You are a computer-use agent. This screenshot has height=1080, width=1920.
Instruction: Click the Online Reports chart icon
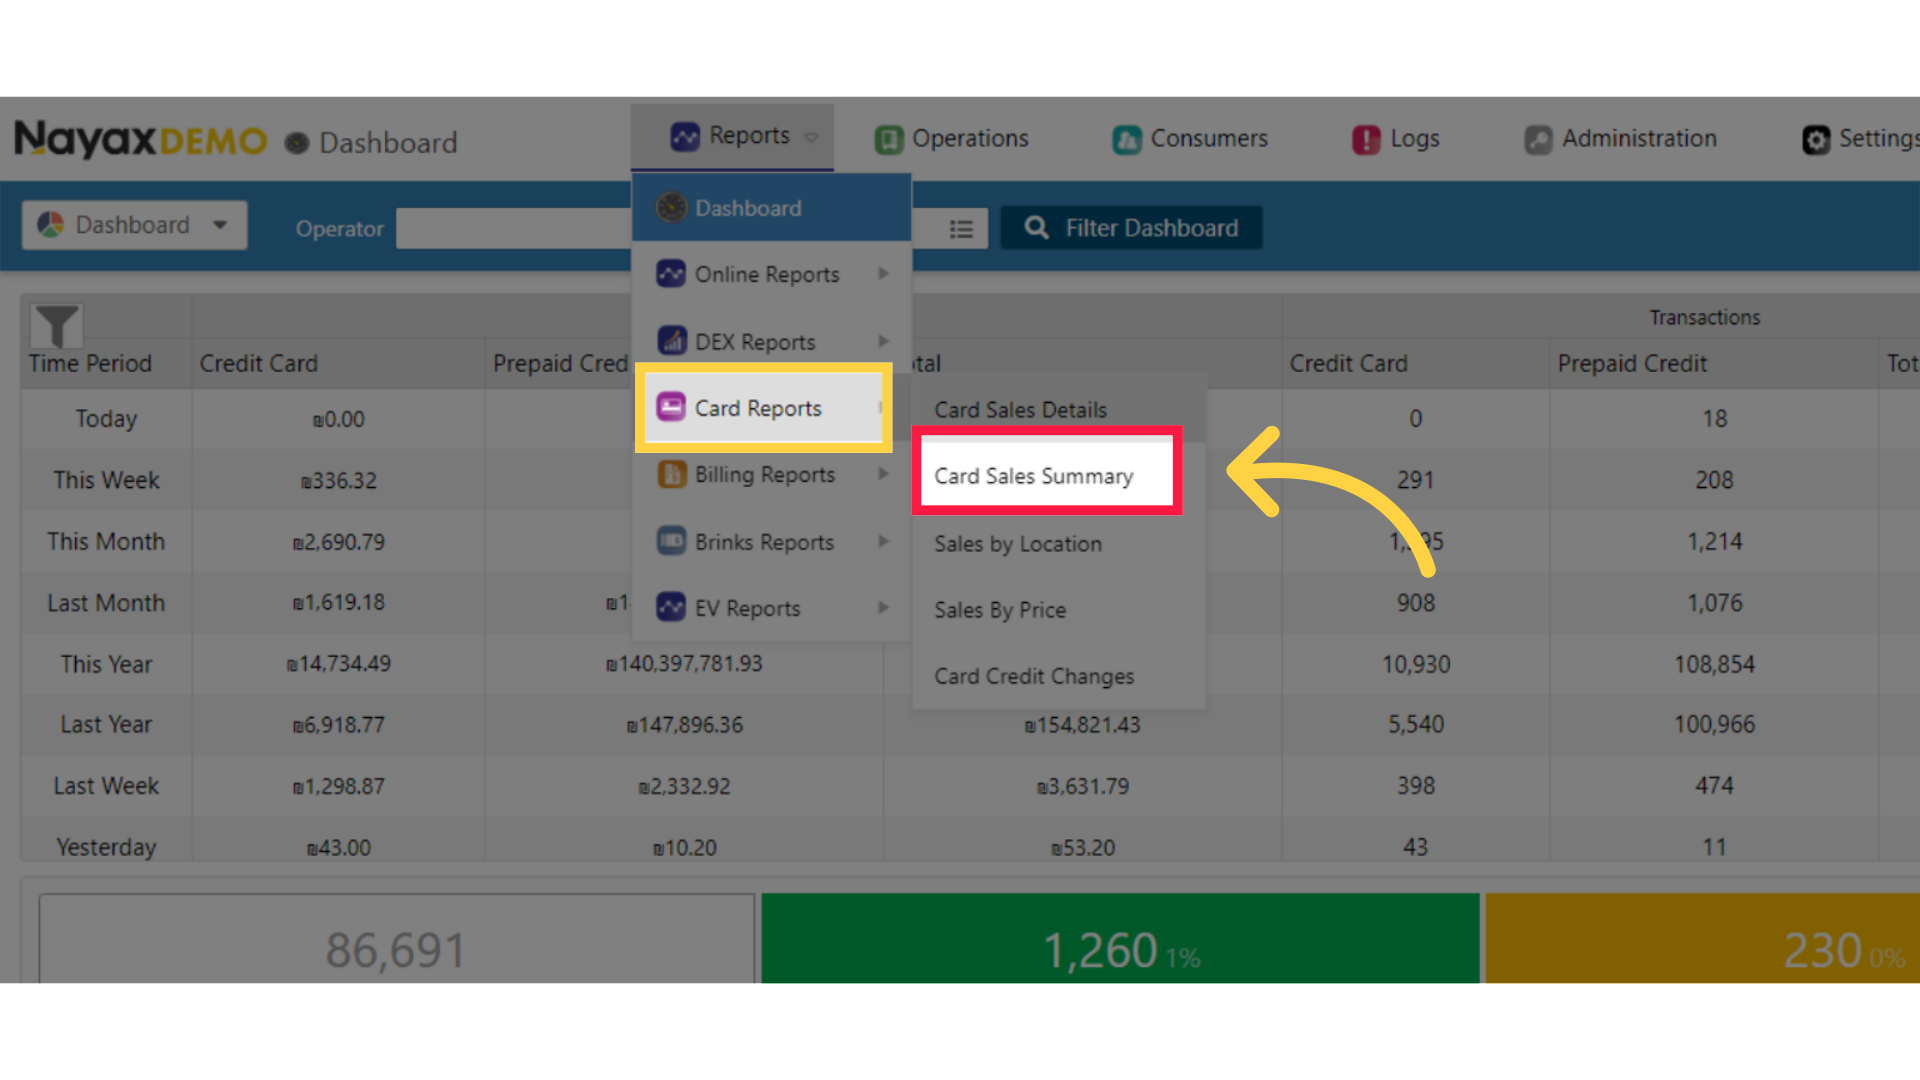tap(671, 273)
